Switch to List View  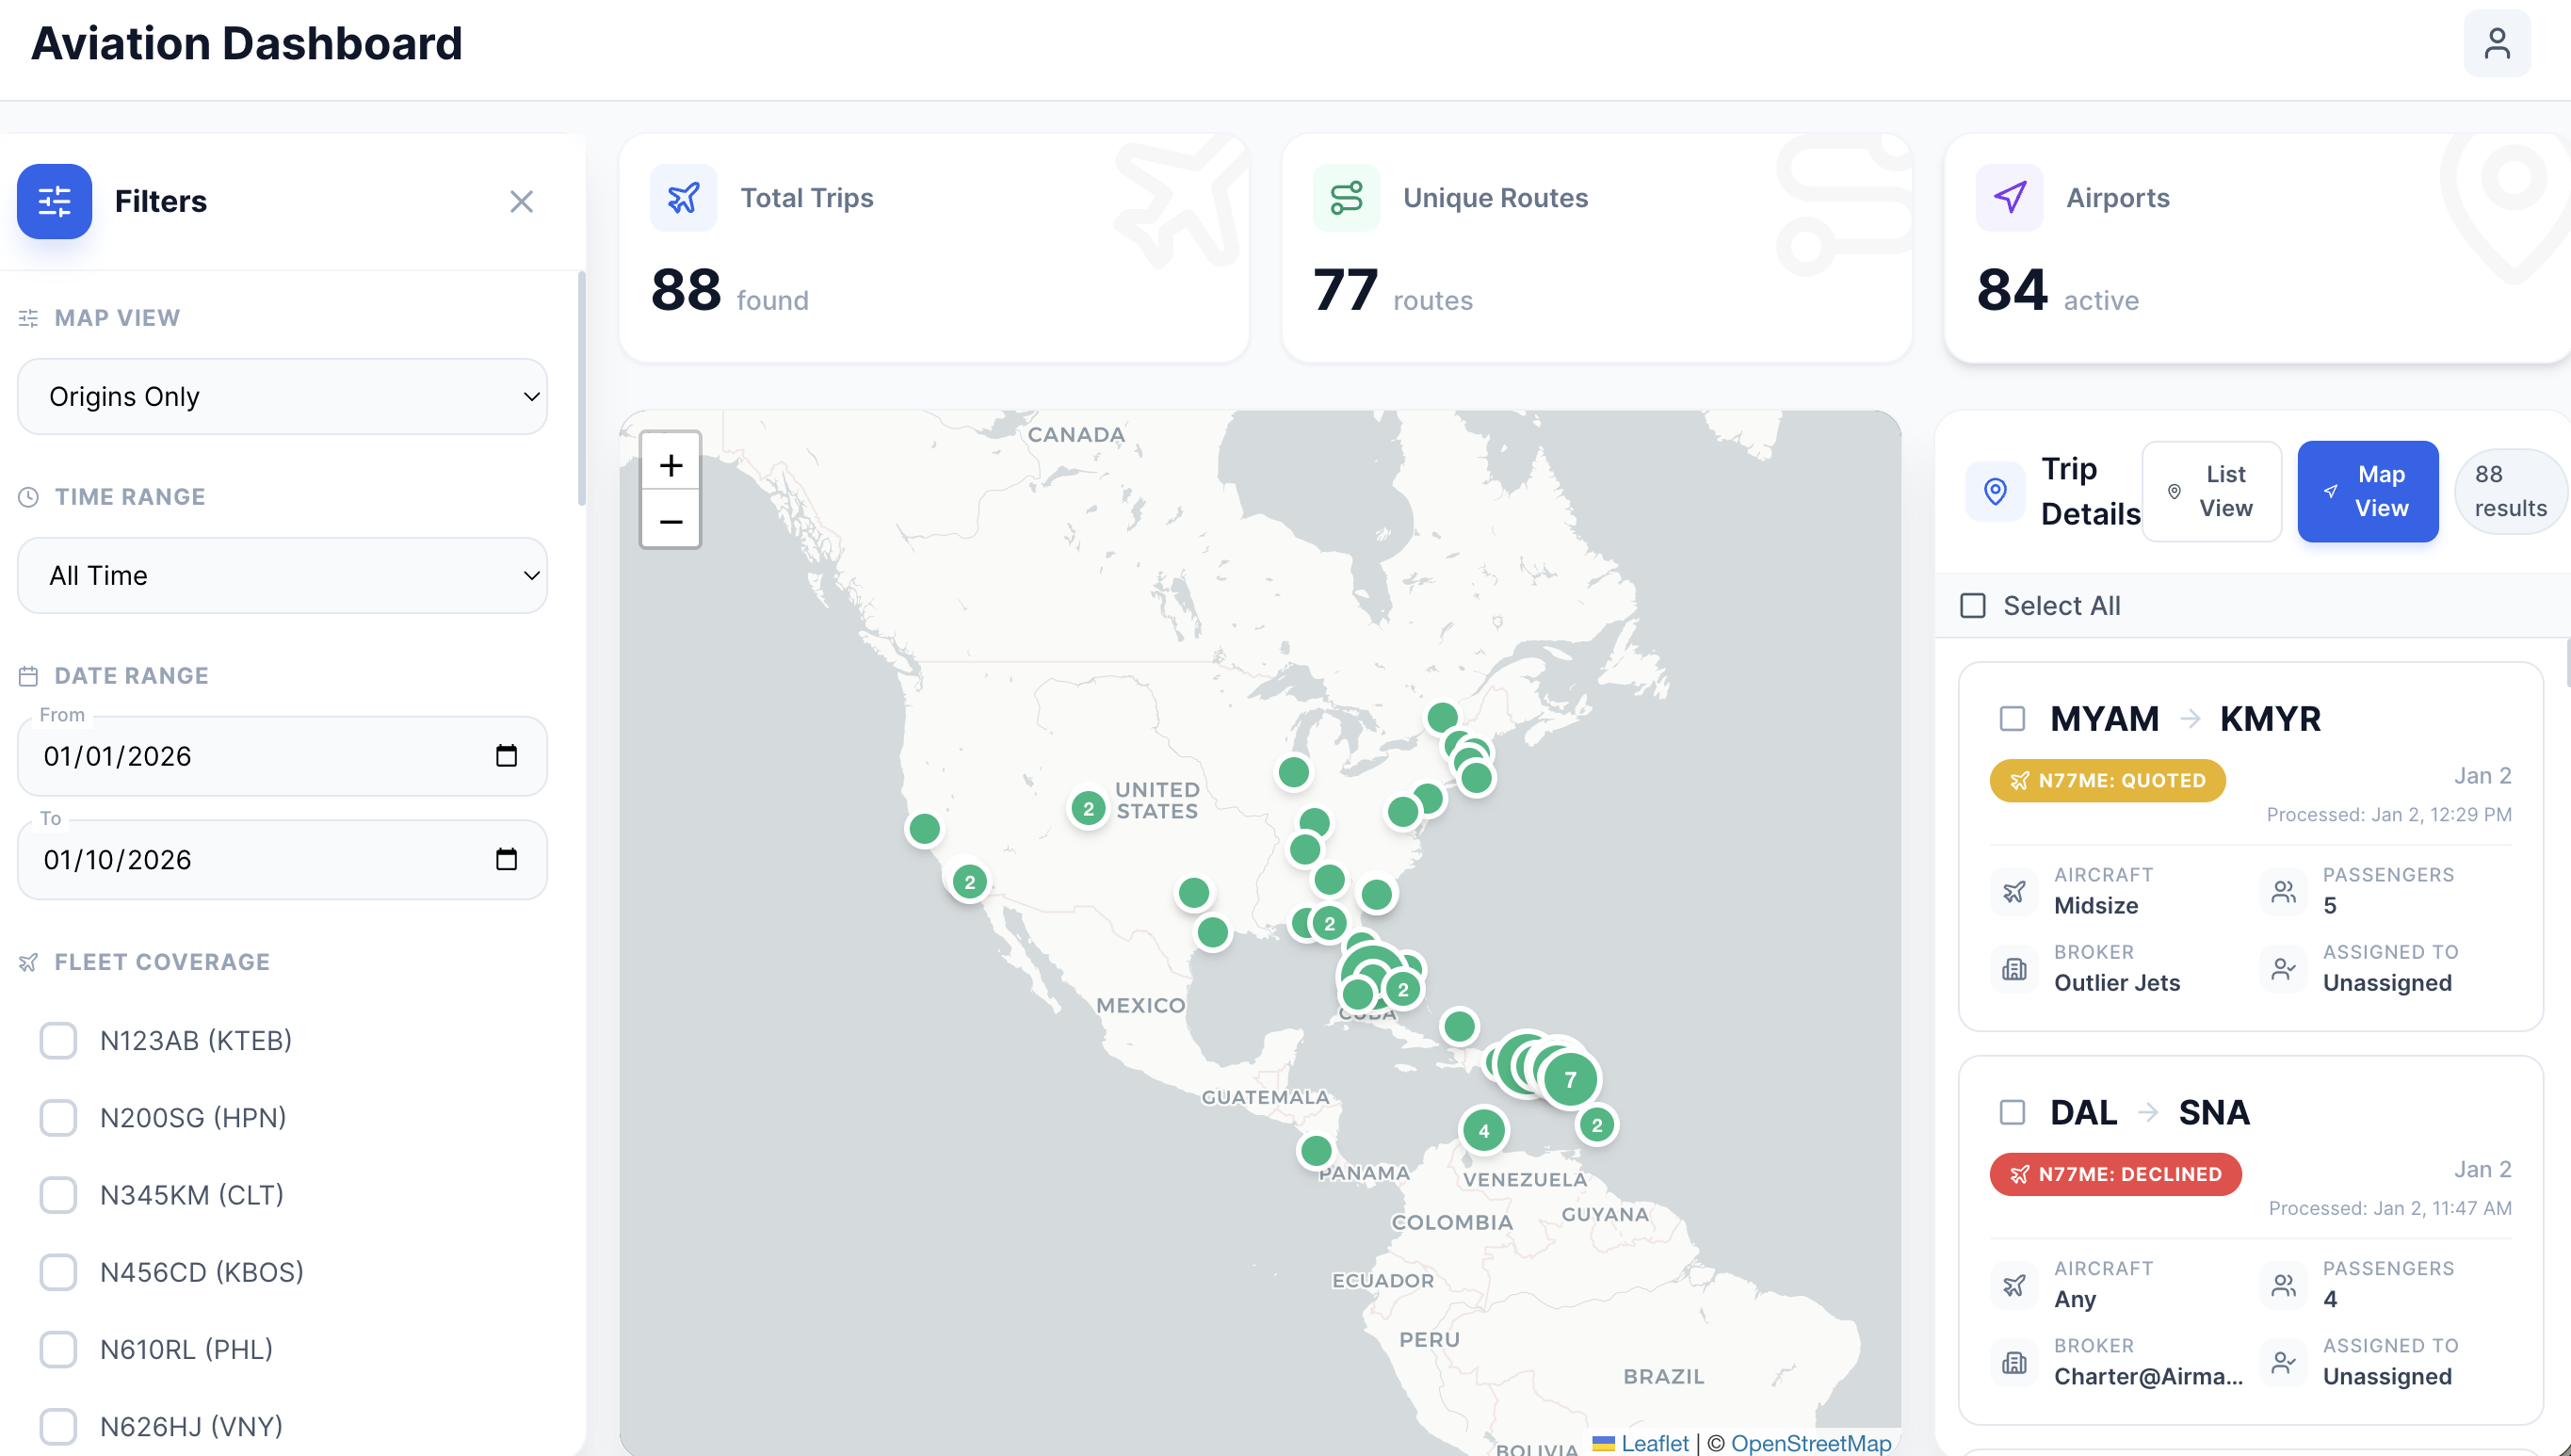tap(2211, 491)
